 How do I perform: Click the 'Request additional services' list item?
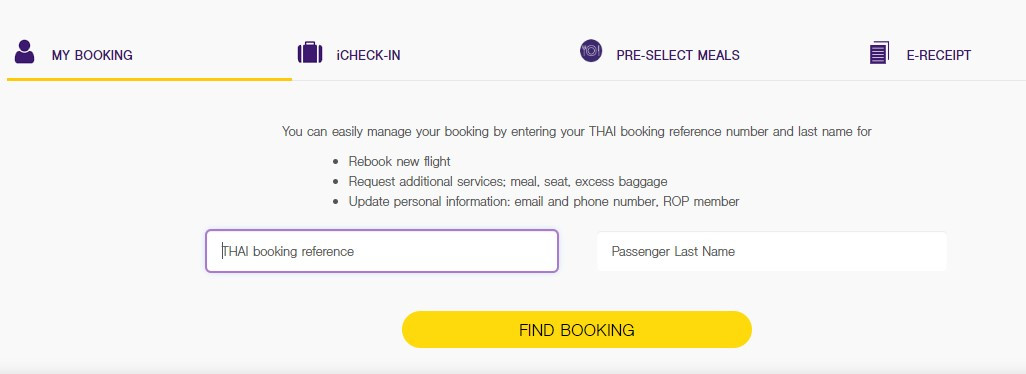(508, 182)
